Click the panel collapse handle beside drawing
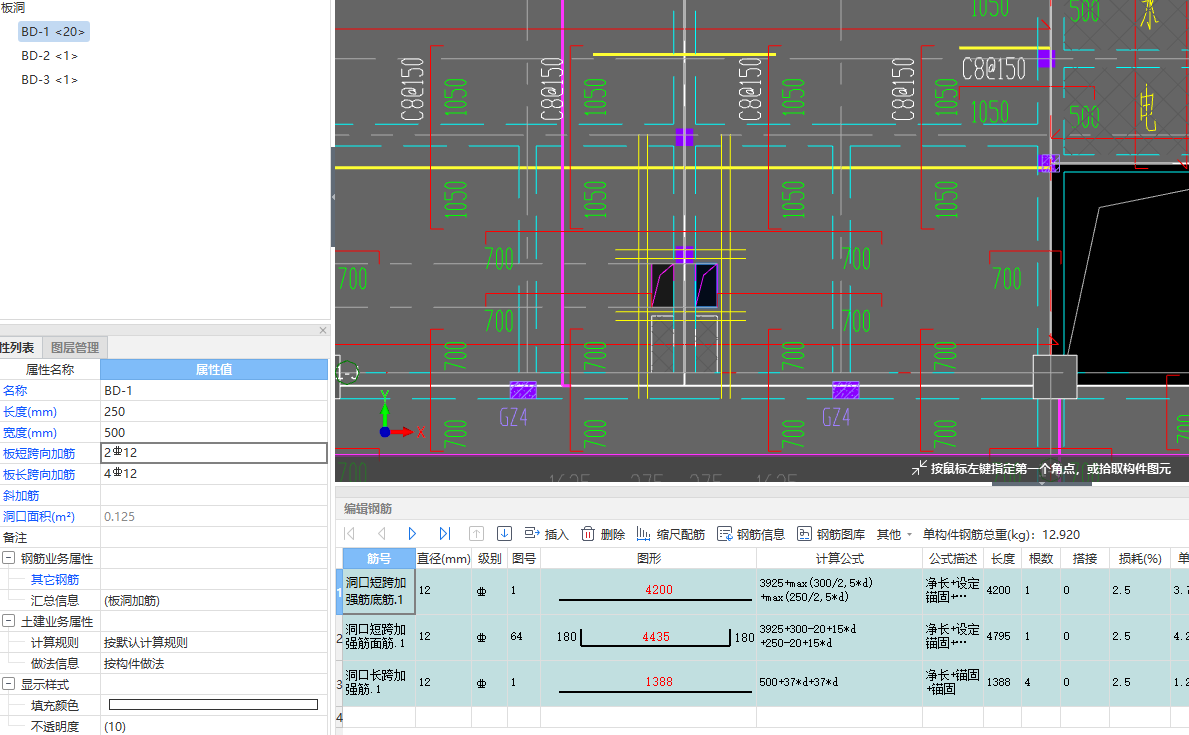 (x=333, y=196)
